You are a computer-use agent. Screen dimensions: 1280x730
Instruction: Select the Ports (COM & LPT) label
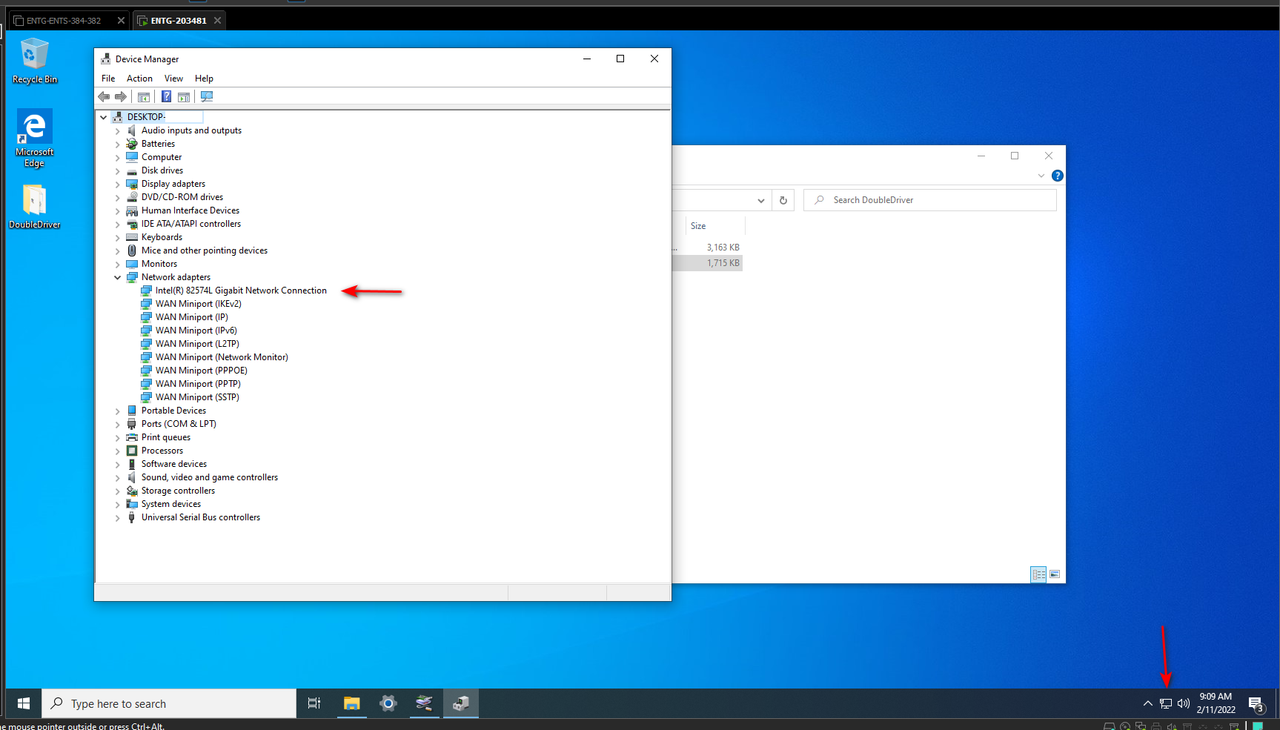[179, 424]
